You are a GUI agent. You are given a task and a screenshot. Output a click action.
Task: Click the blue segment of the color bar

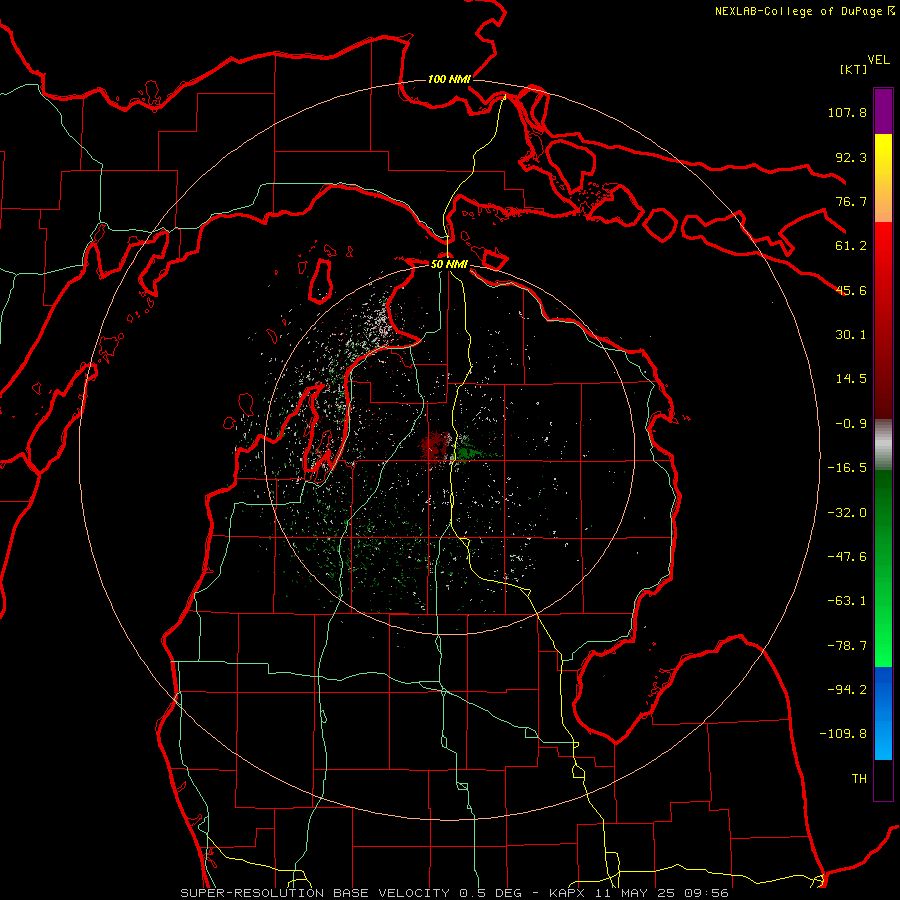point(883,713)
